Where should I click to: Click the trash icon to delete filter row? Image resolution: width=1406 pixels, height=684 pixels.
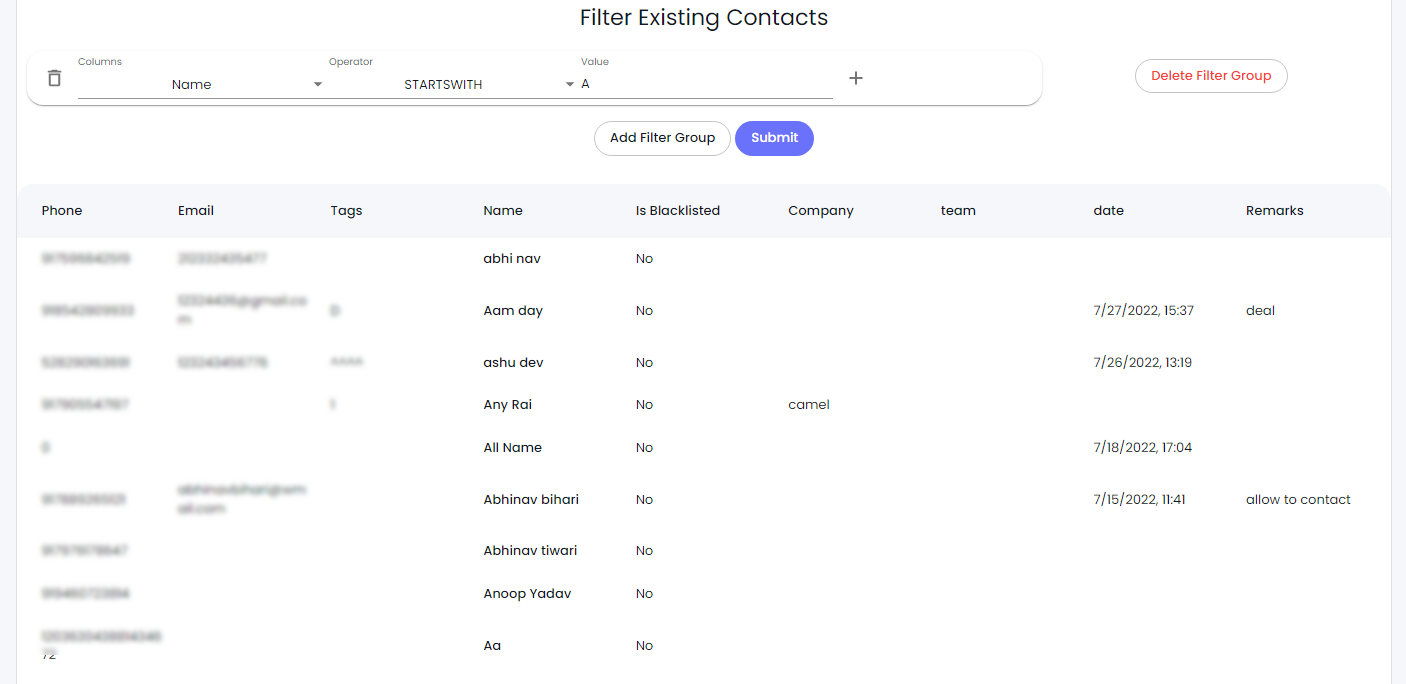[55, 78]
